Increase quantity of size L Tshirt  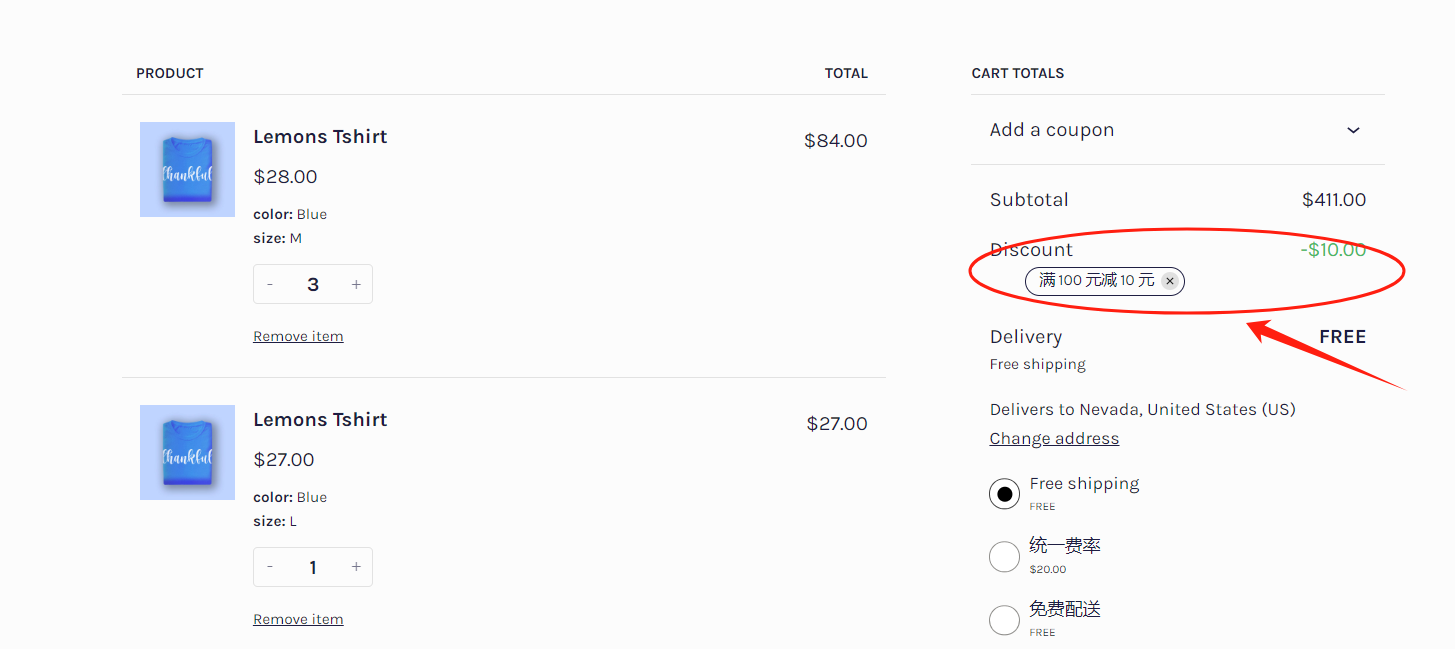356,568
